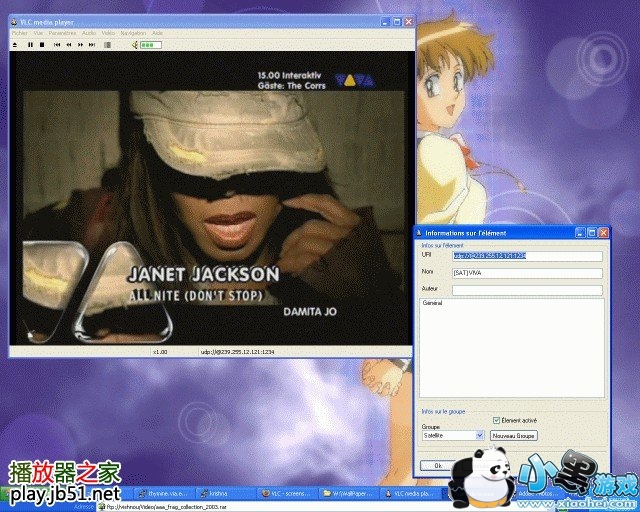Pause playback with the pause button
The height and width of the screenshot is (512, 640).
pyautogui.click(x=30, y=45)
